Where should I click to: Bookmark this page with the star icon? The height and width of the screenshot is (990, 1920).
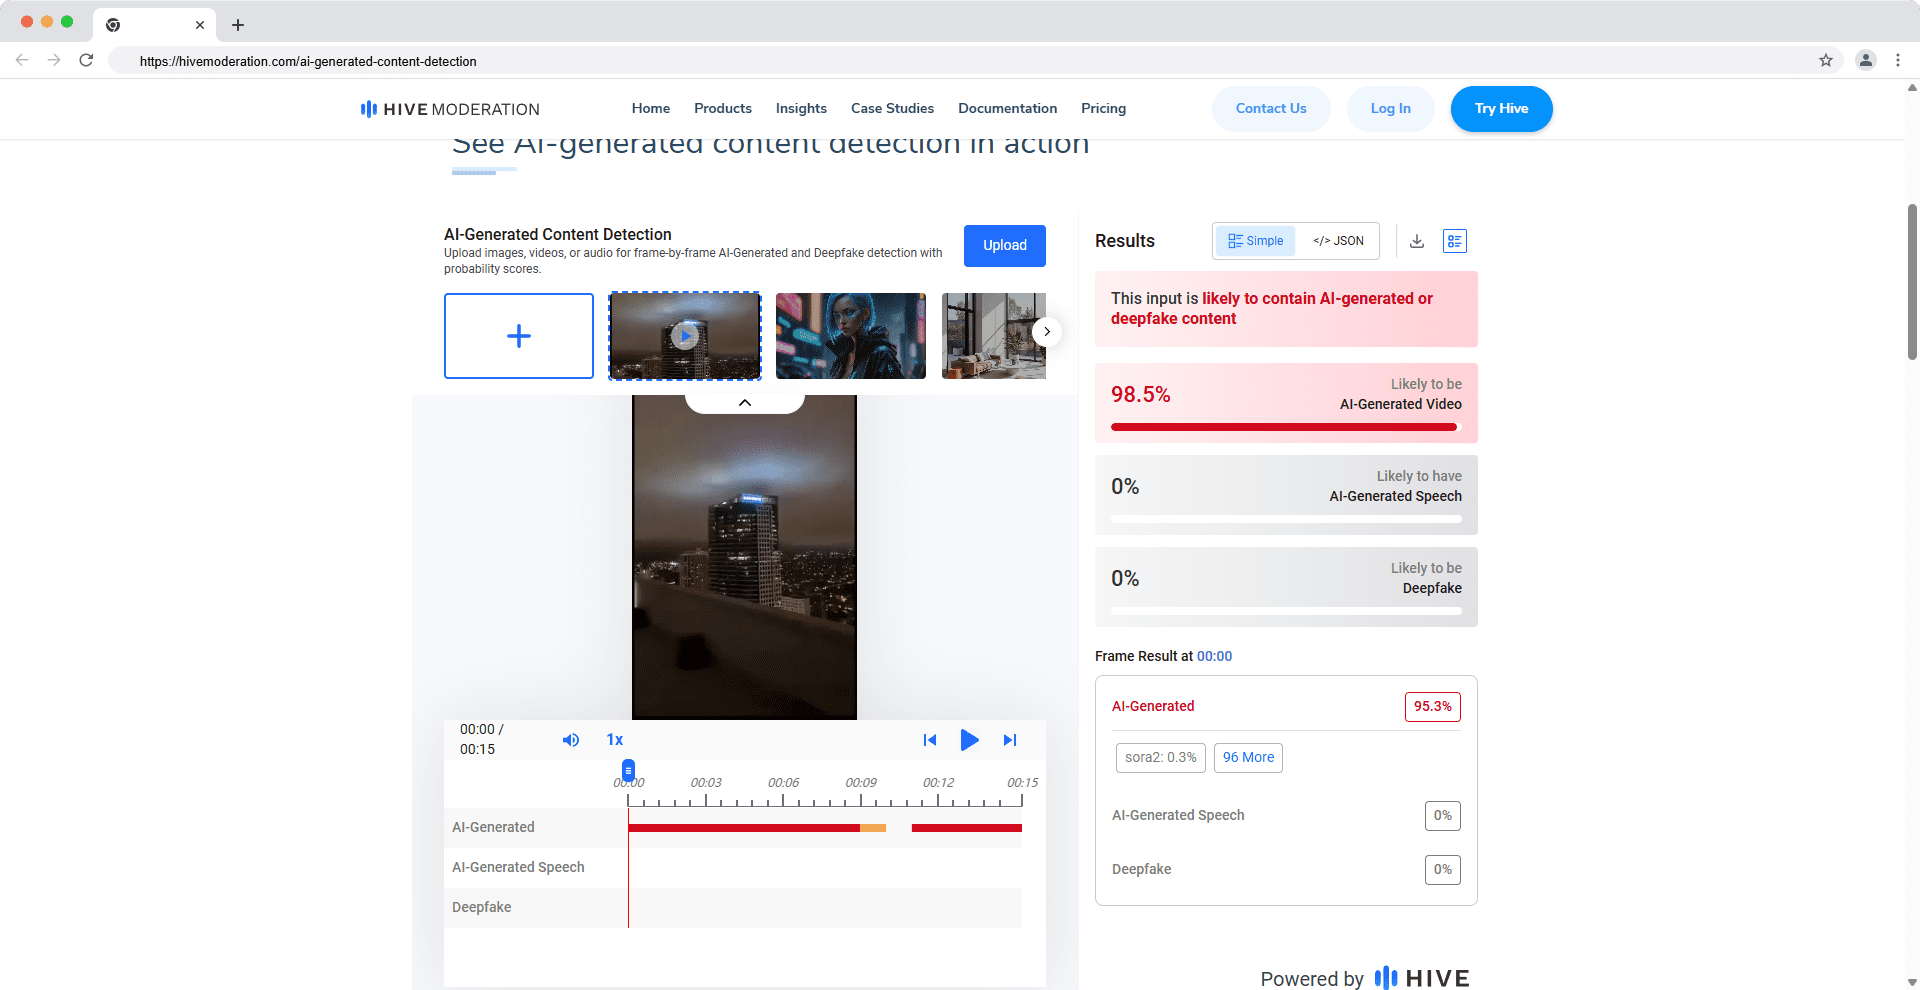click(1826, 61)
